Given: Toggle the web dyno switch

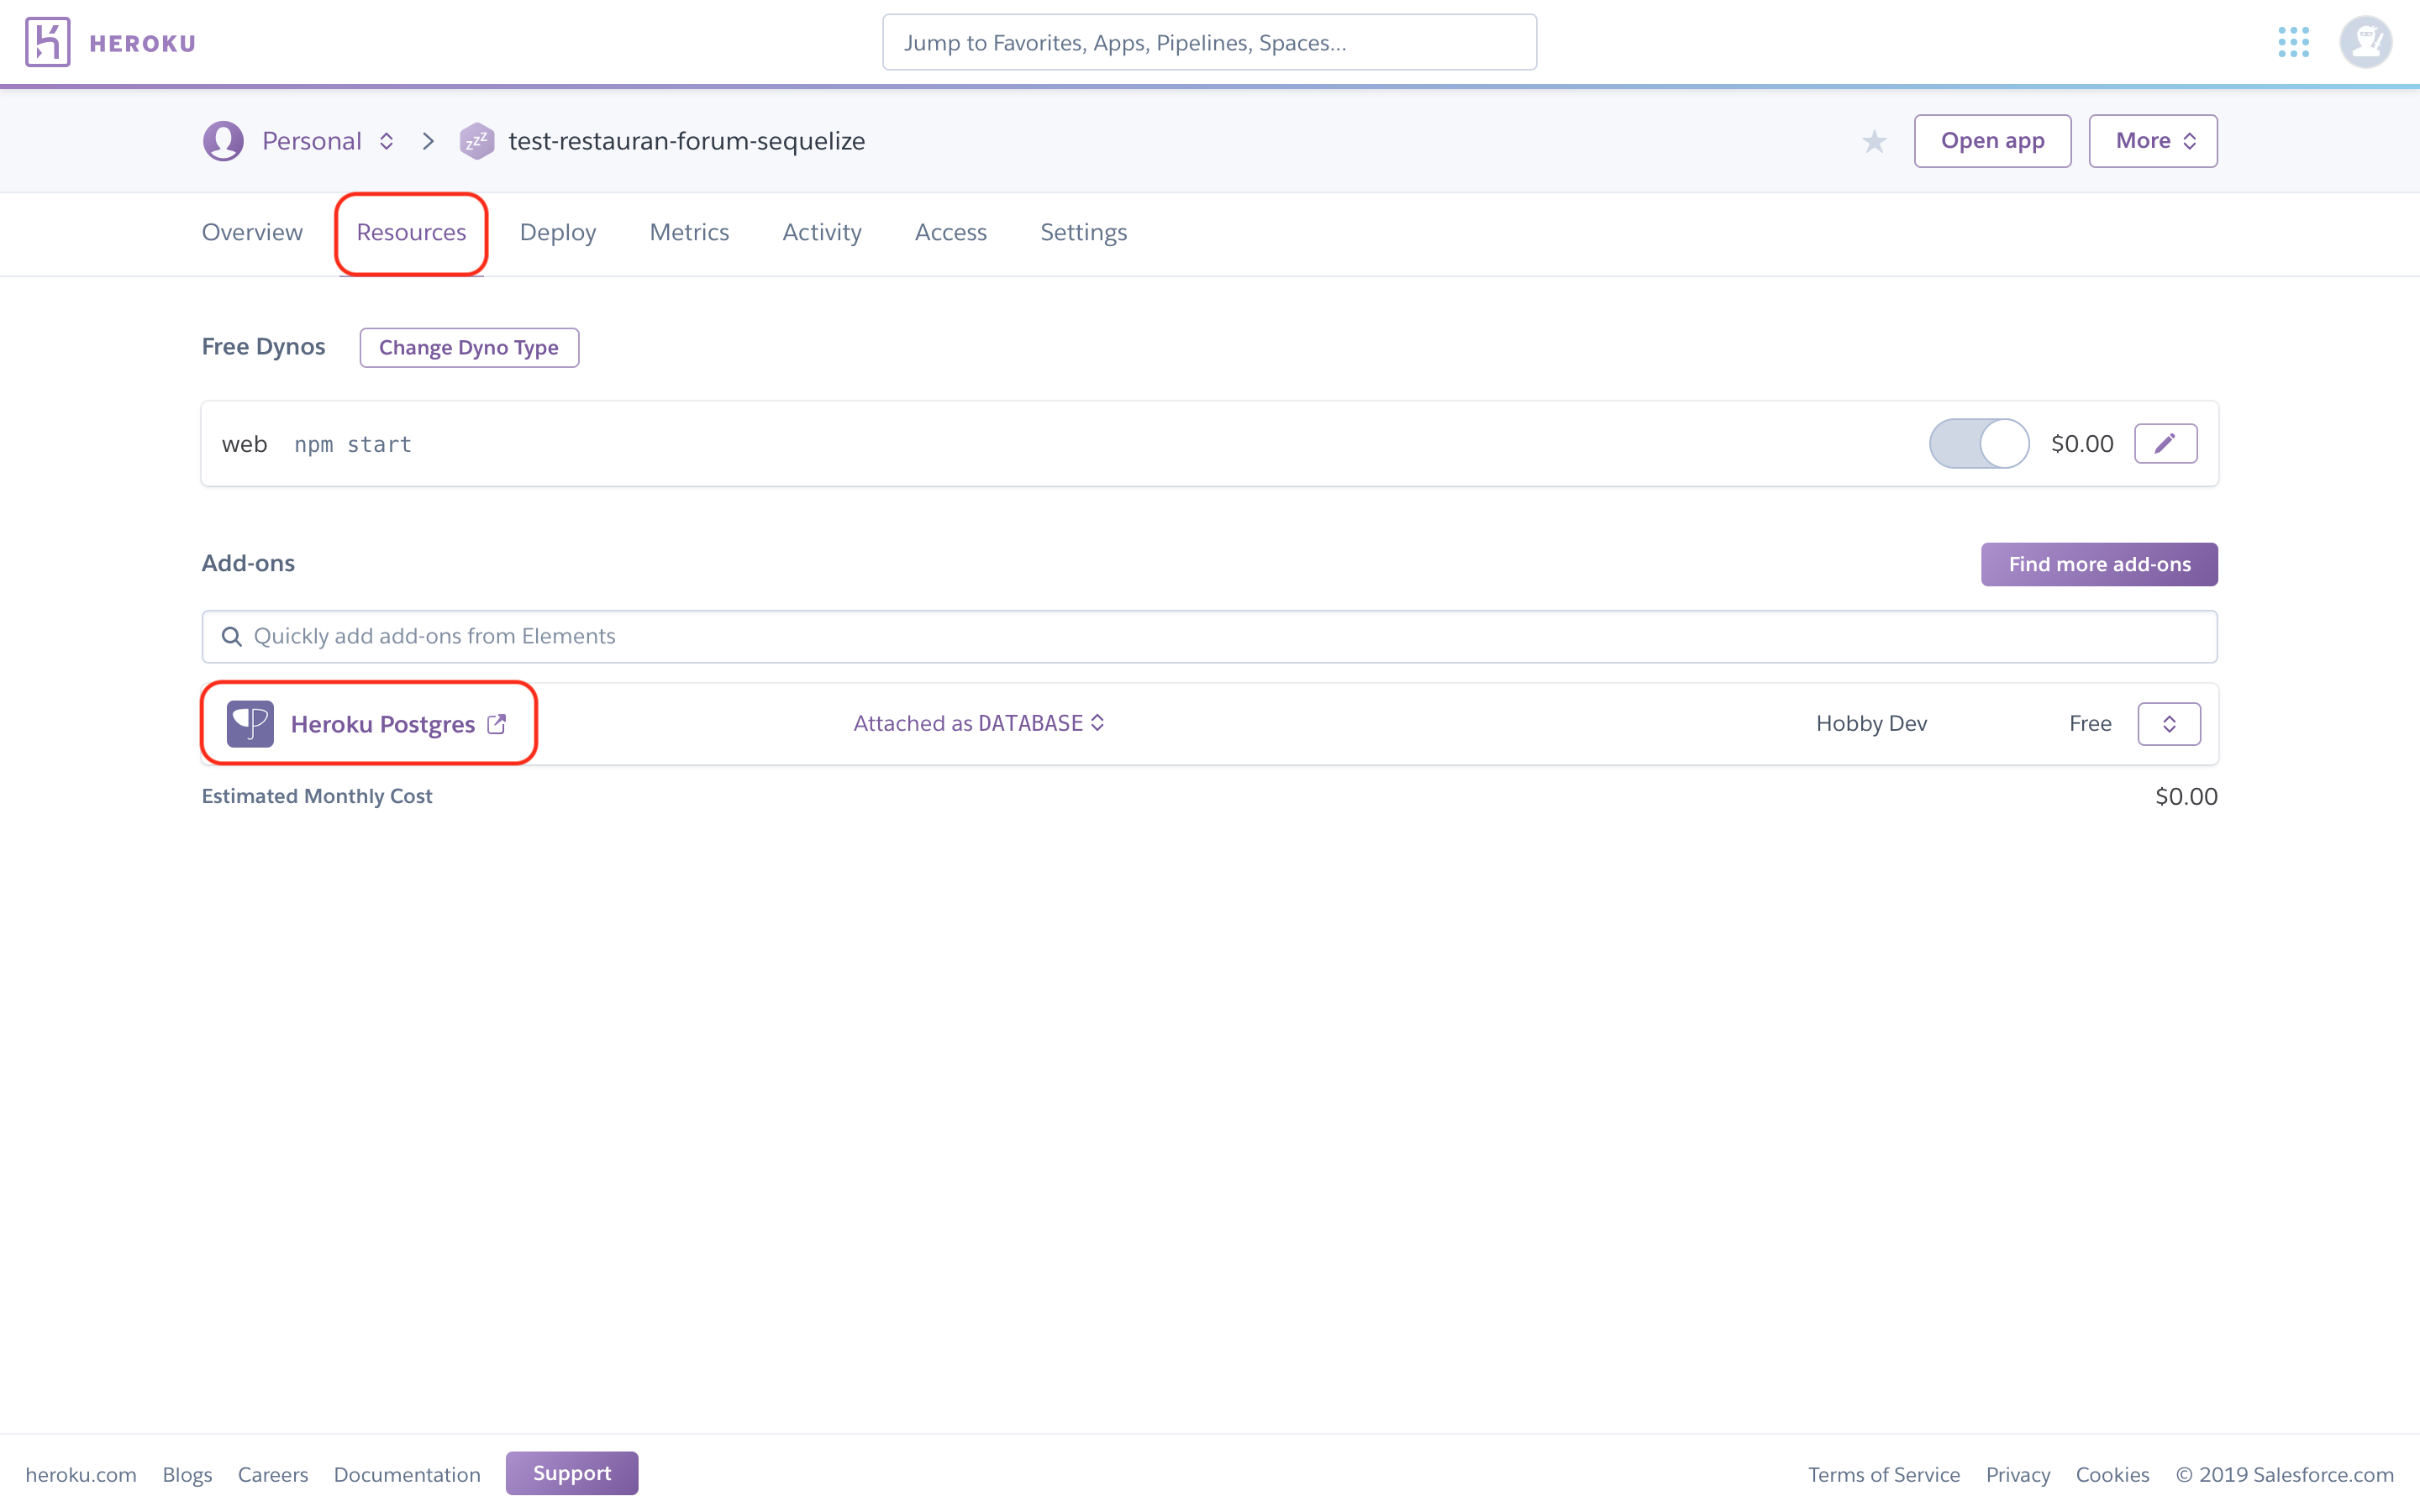Looking at the screenshot, I should click(x=1978, y=444).
